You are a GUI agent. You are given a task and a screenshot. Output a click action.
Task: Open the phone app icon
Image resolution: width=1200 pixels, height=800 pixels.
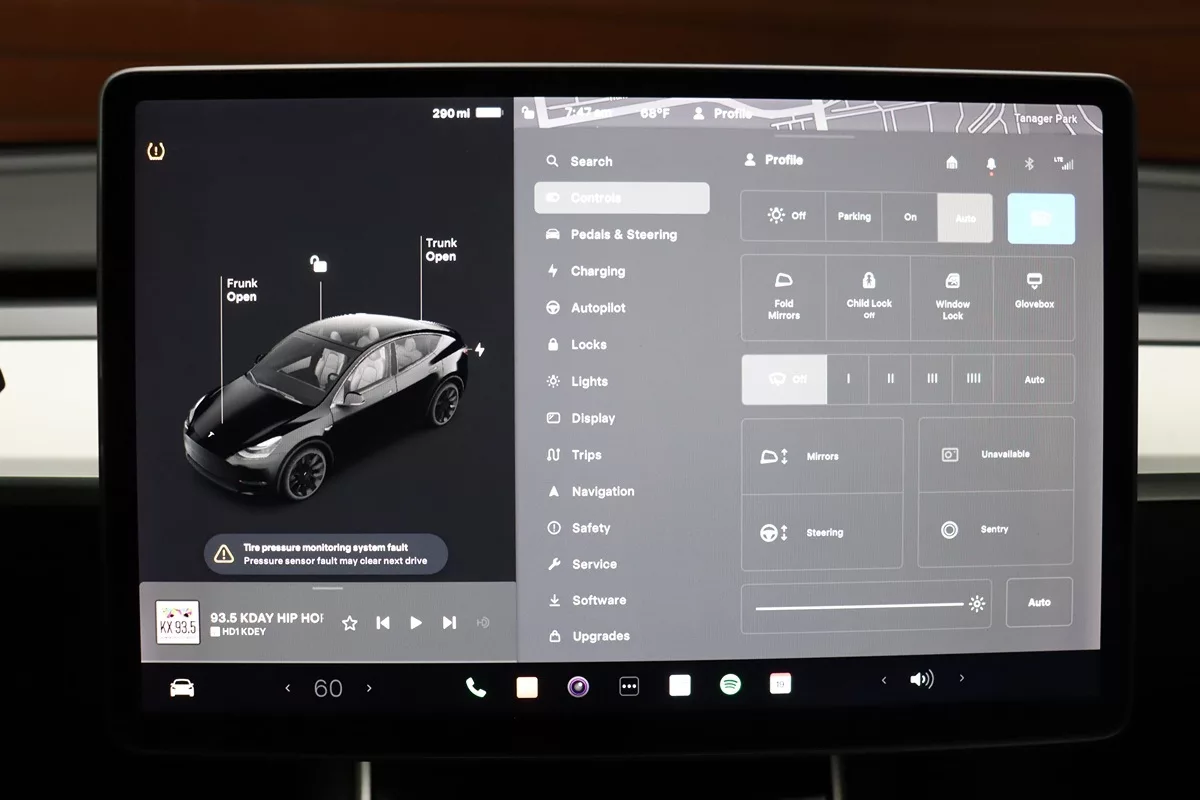click(x=476, y=687)
